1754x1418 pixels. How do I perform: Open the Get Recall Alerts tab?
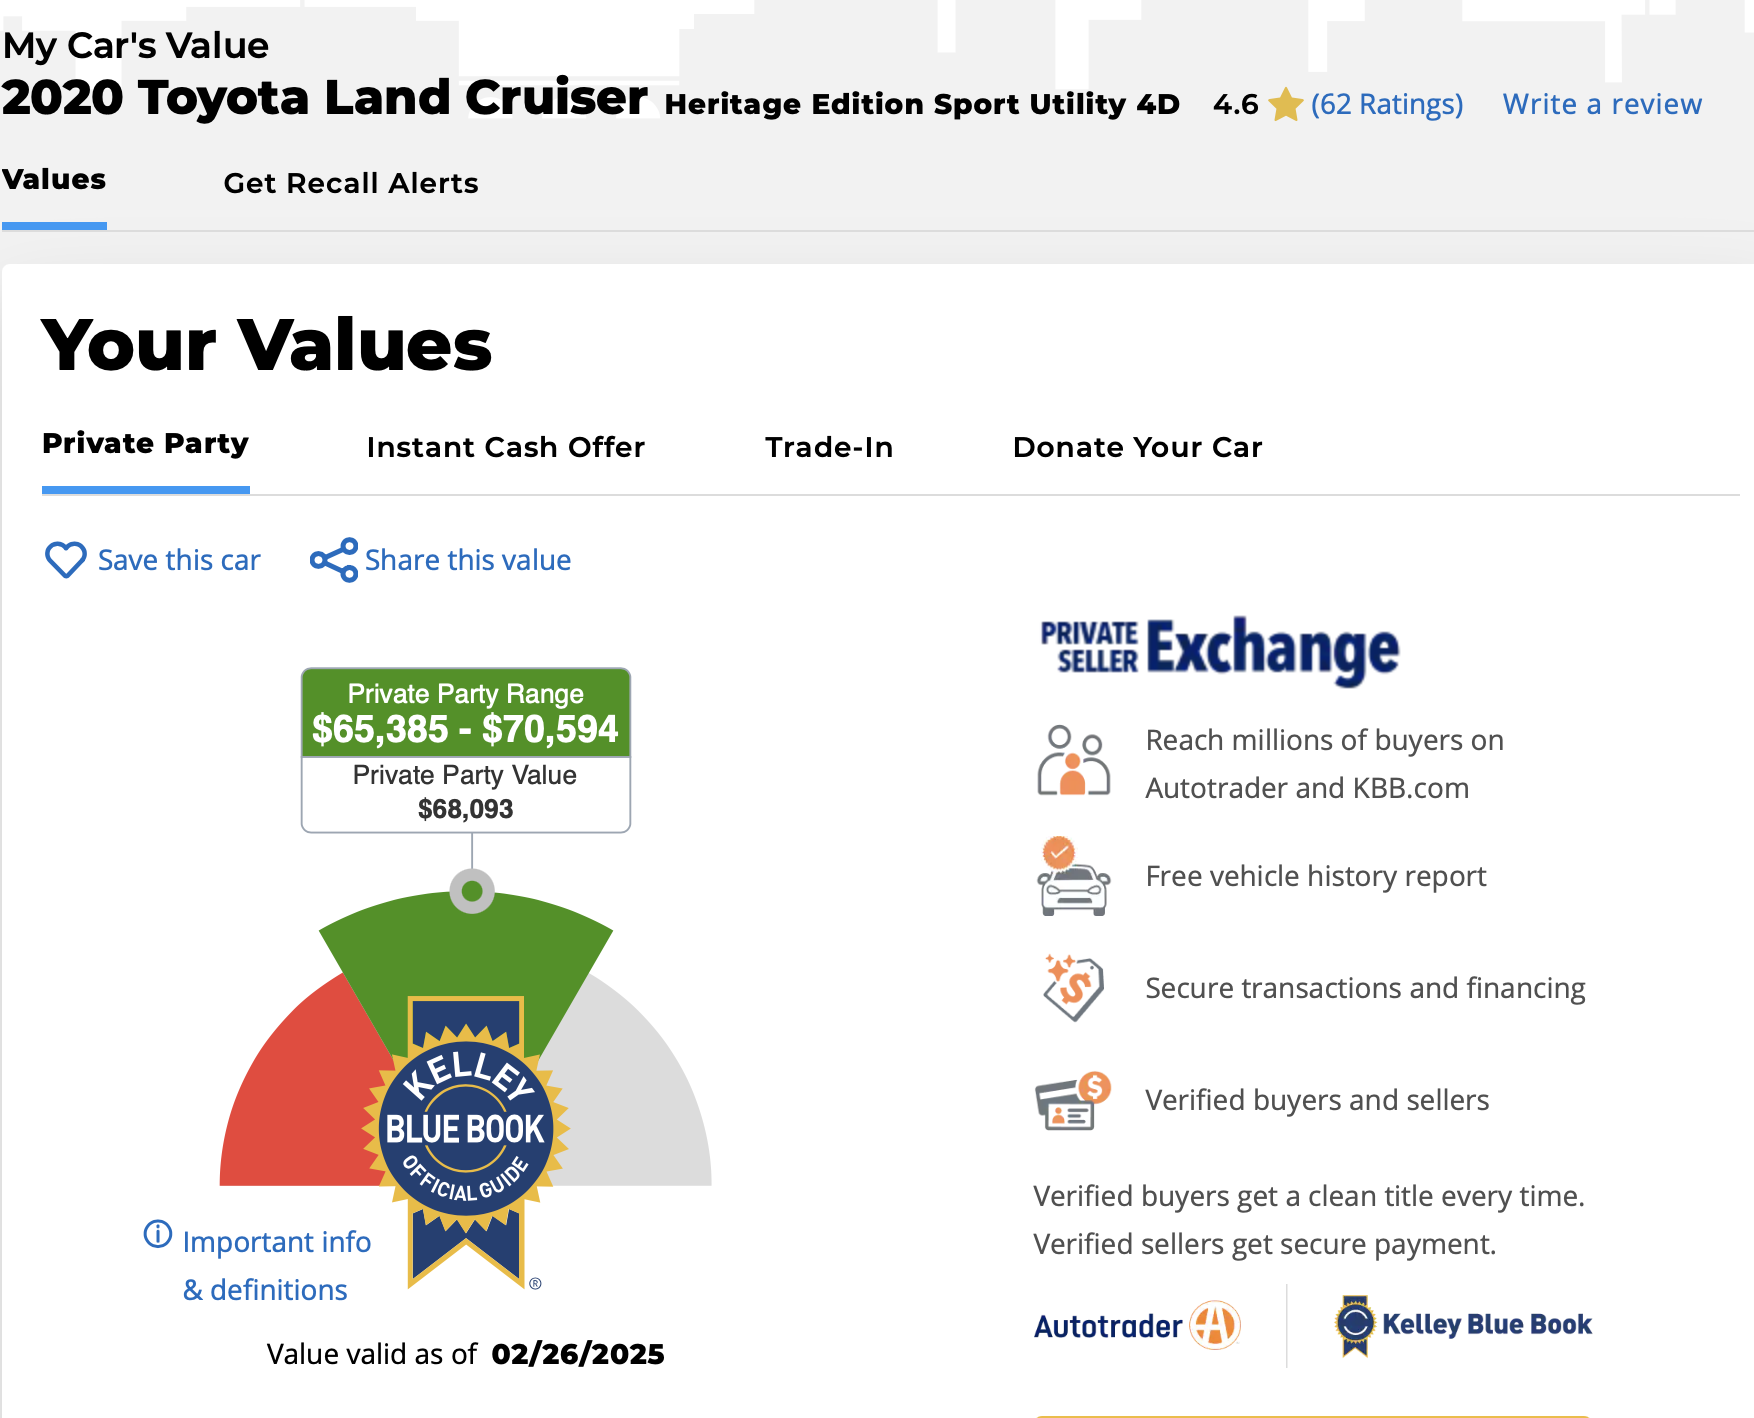[351, 183]
